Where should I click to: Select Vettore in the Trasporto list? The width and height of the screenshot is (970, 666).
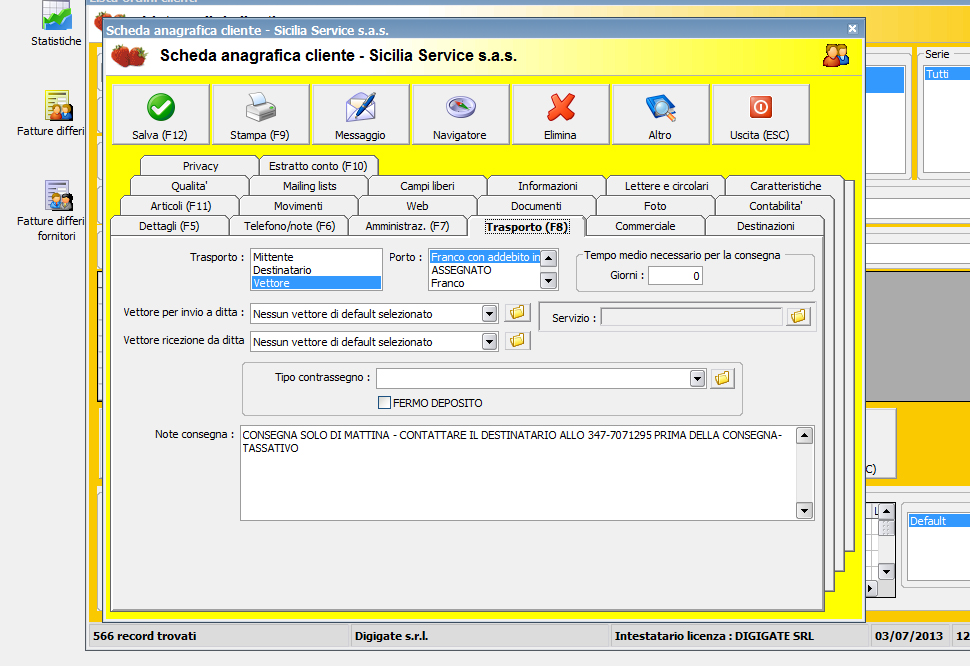pyautogui.click(x=316, y=283)
